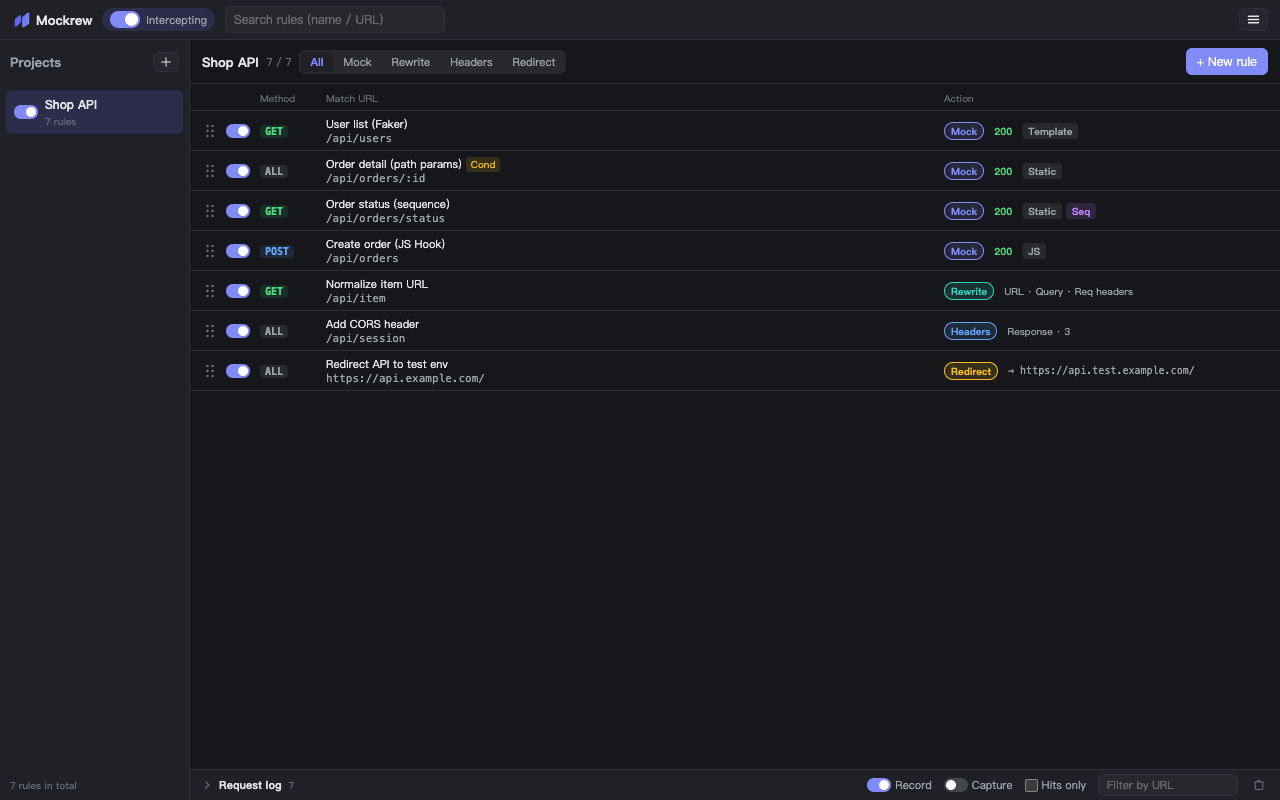This screenshot has height=800, width=1280.
Task: Disable the Shop API project switch
Action: pos(26,112)
